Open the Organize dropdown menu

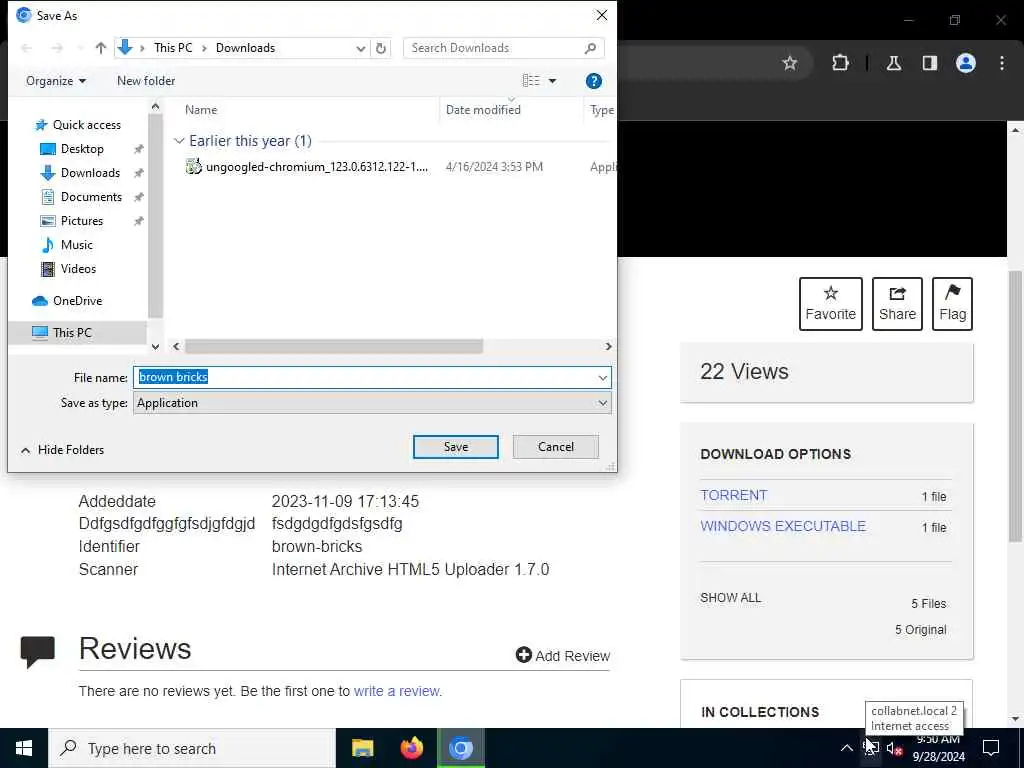pos(56,81)
